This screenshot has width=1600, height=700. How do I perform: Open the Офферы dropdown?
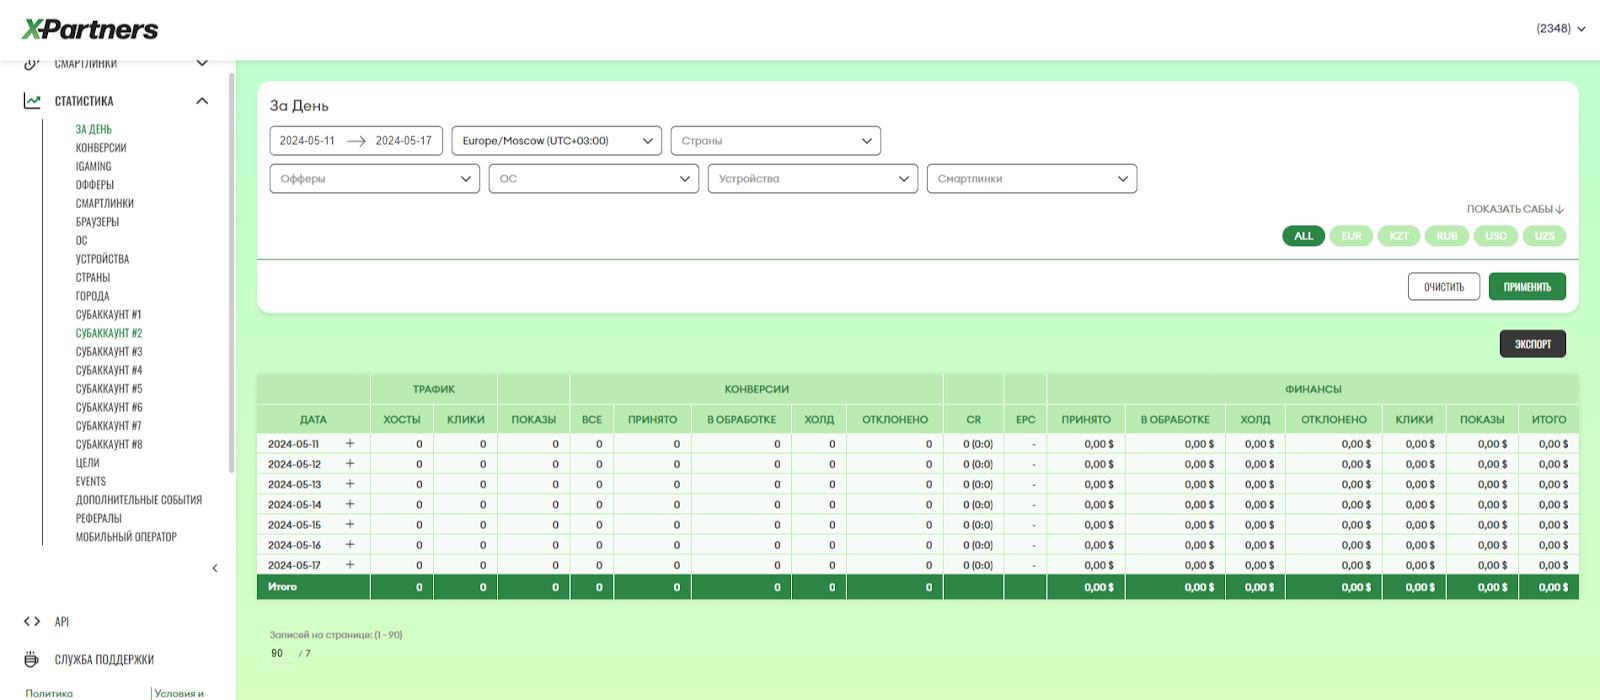pos(375,179)
